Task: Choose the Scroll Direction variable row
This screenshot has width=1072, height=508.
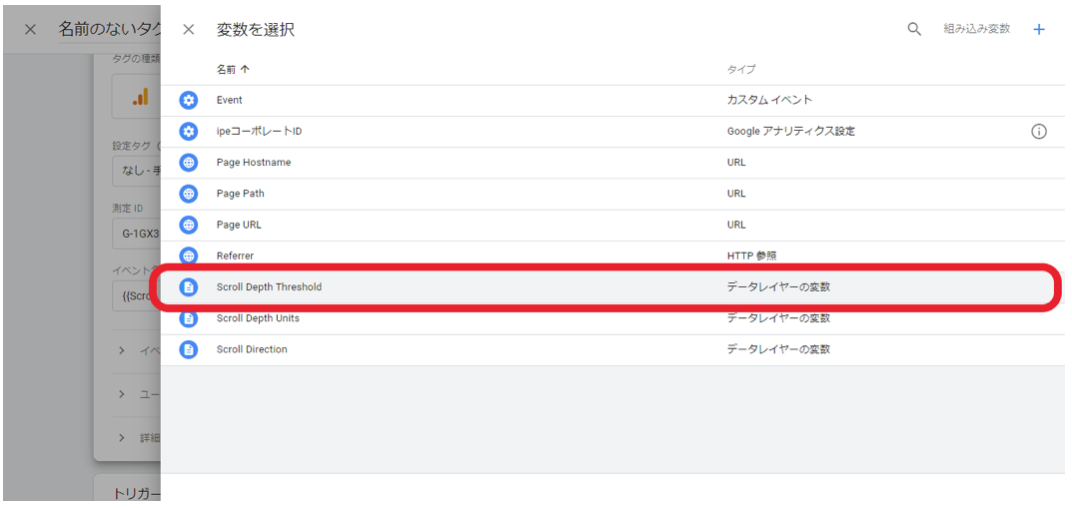Action: coord(252,349)
